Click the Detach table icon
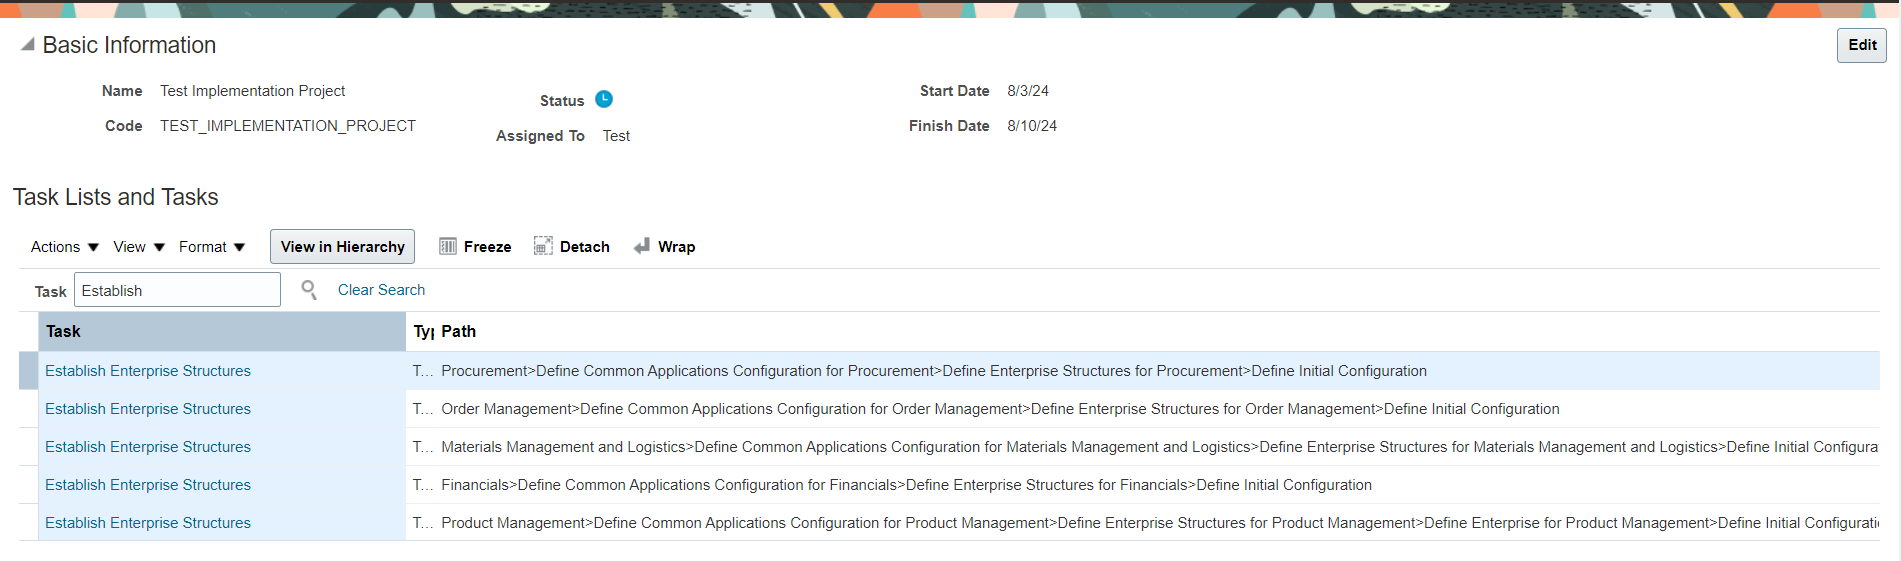This screenshot has width=1901, height=561. [x=543, y=247]
